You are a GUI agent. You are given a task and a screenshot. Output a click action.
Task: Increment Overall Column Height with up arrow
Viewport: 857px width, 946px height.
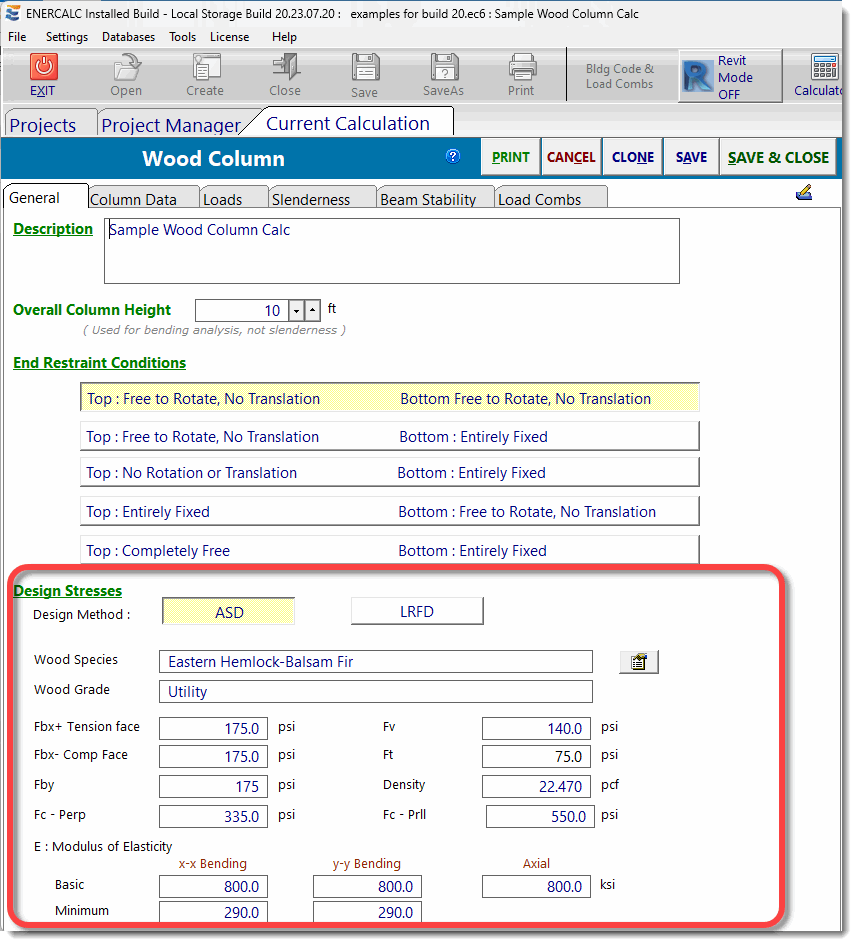[x=312, y=310]
